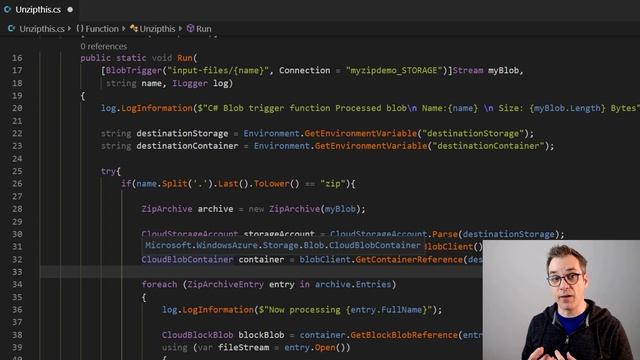Click the namespace braces icon beside Function

tap(80, 28)
